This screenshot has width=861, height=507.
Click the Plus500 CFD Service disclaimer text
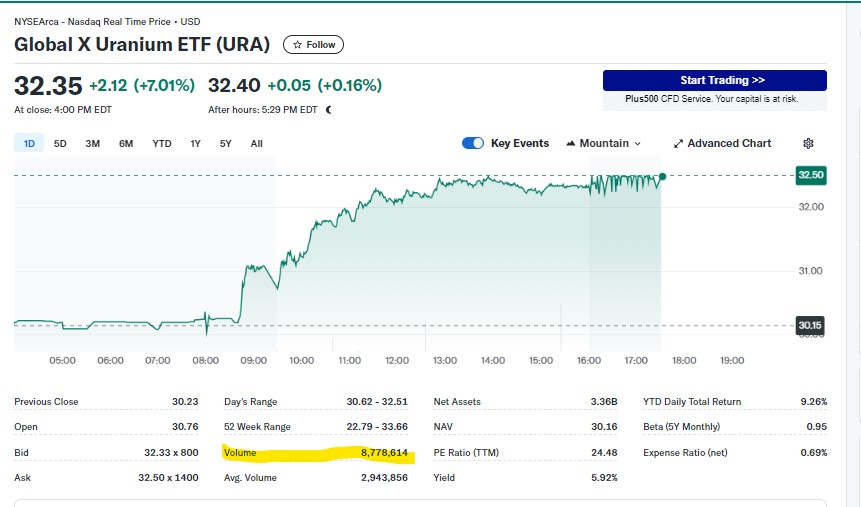(x=711, y=99)
